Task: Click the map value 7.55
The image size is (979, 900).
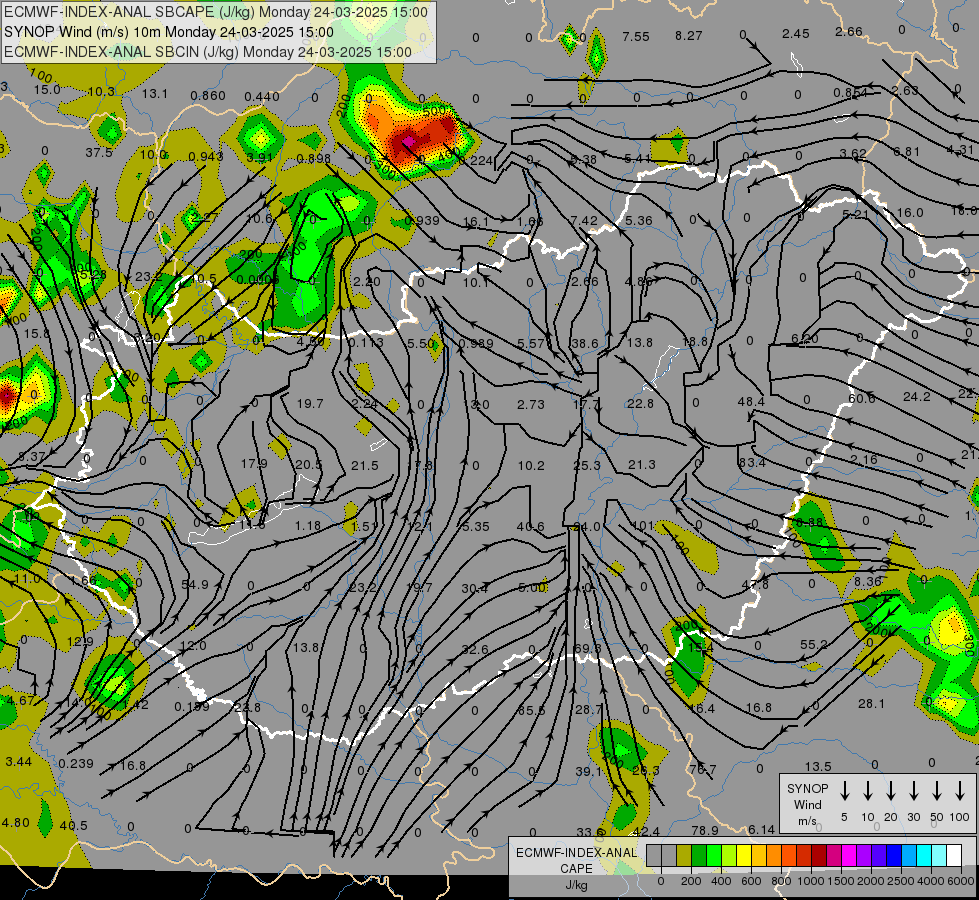Action: pos(636,36)
